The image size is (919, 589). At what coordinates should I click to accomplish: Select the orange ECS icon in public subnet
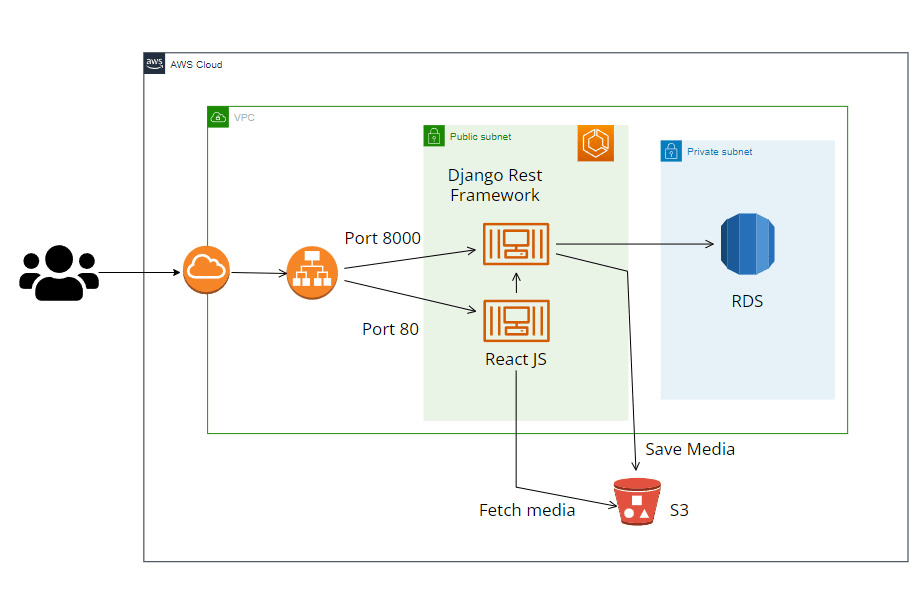pyautogui.click(x=595, y=143)
